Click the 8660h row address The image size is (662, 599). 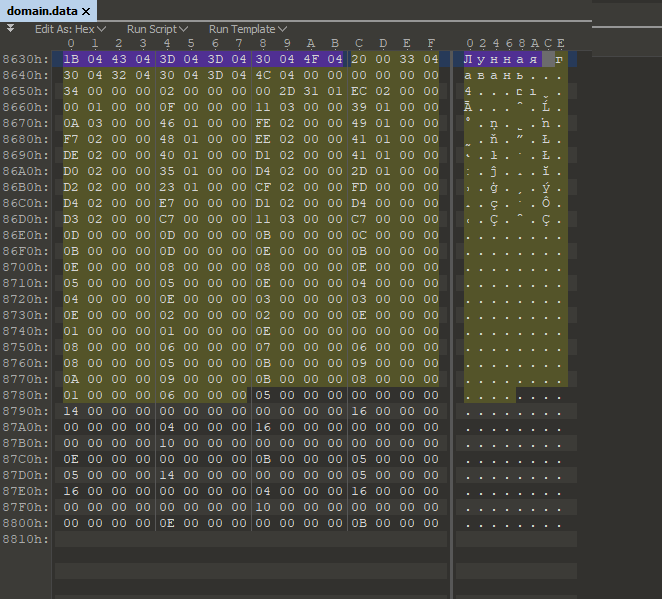(x=26, y=107)
